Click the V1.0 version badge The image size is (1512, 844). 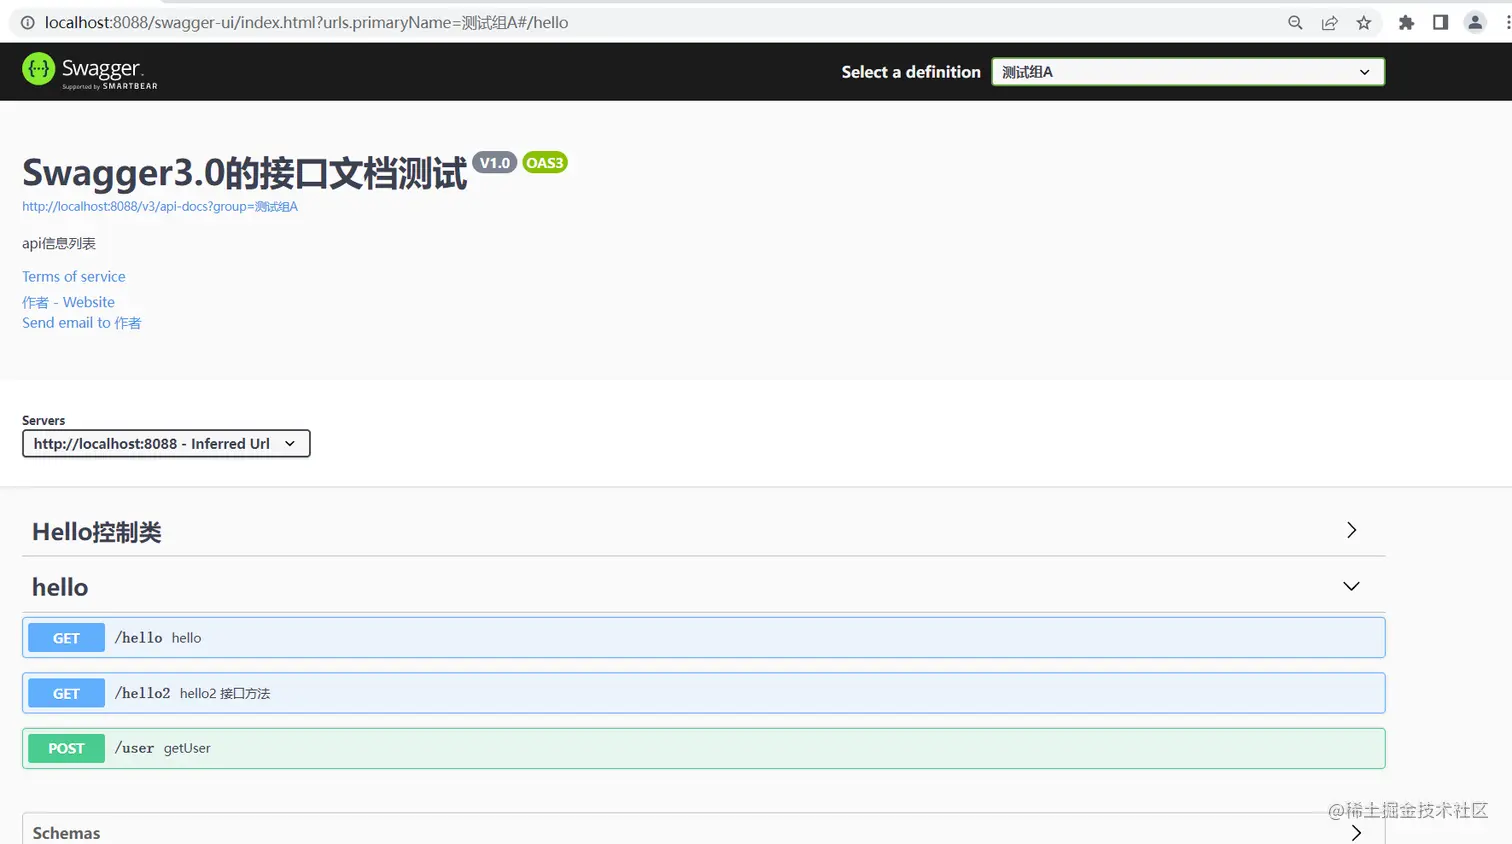494,163
